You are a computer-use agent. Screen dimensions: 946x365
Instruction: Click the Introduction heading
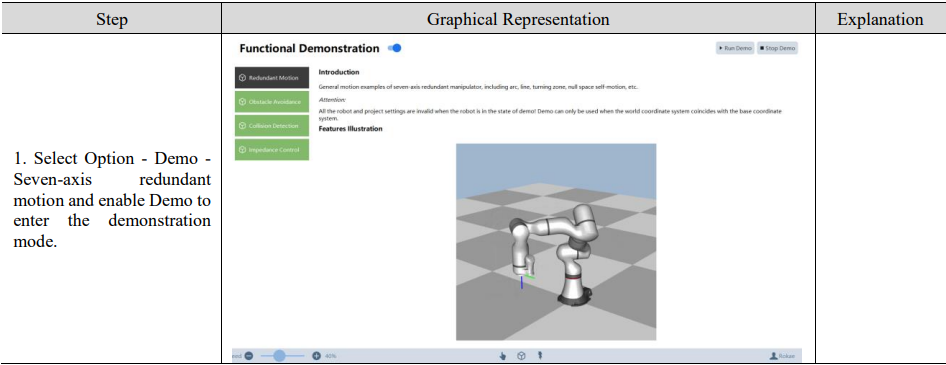coord(339,72)
